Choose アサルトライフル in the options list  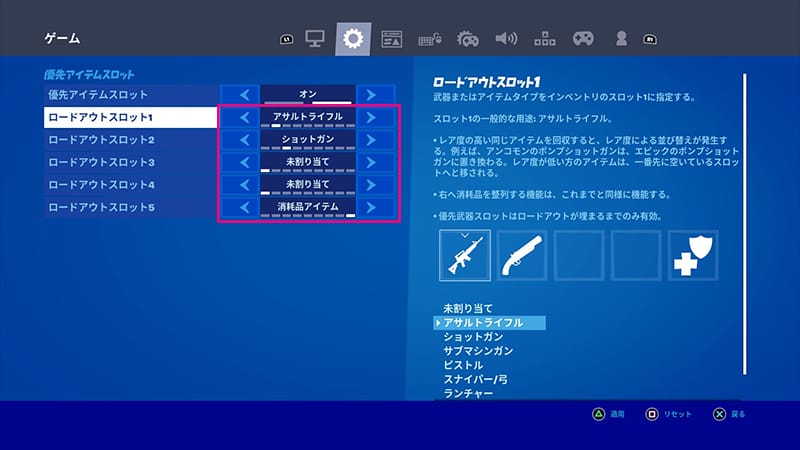(x=489, y=323)
